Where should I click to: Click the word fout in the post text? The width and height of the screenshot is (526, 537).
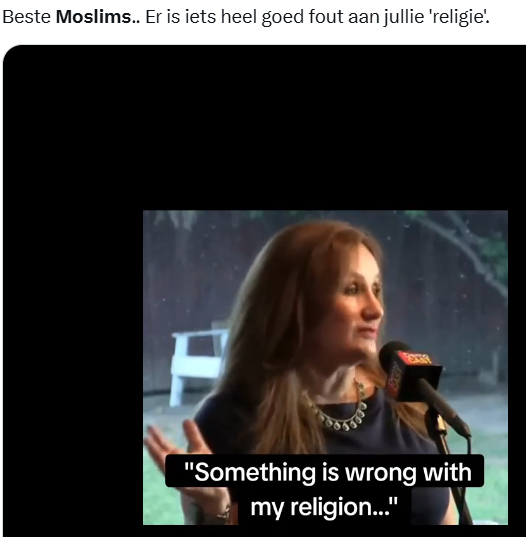point(326,17)
